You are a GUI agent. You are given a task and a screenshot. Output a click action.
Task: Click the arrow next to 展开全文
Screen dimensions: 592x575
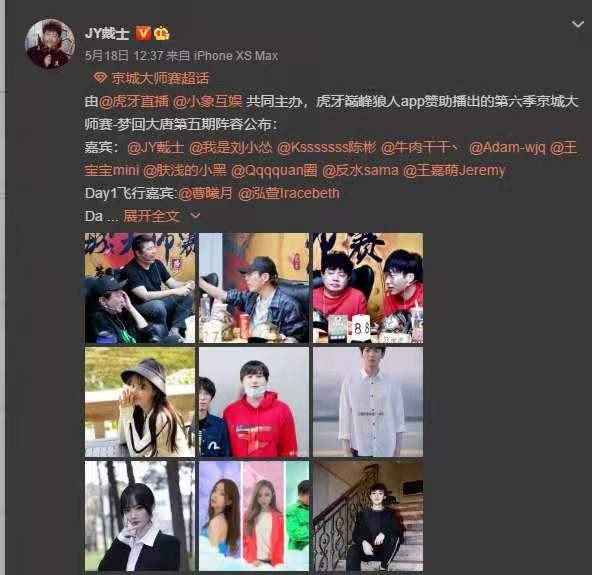coord(195,216)
